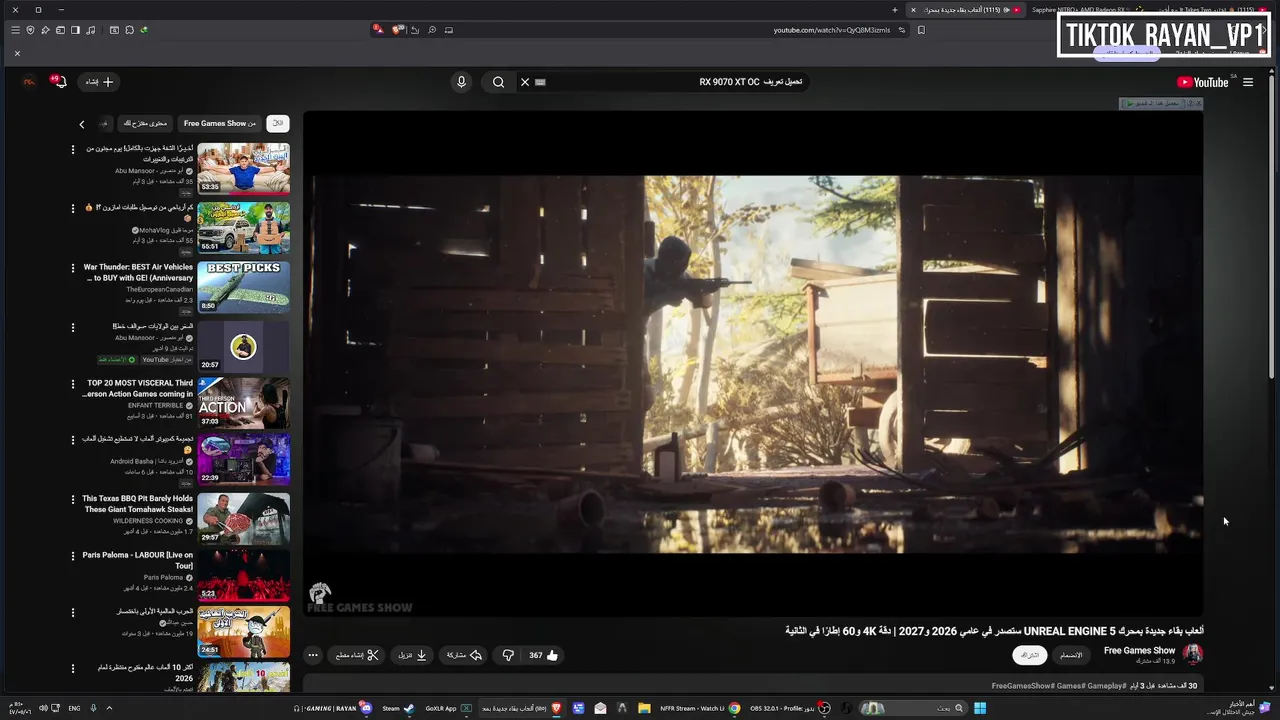Open the Free Games Show channel name link
This screenshot has height=720, width=1280.
pos(1139,651)
